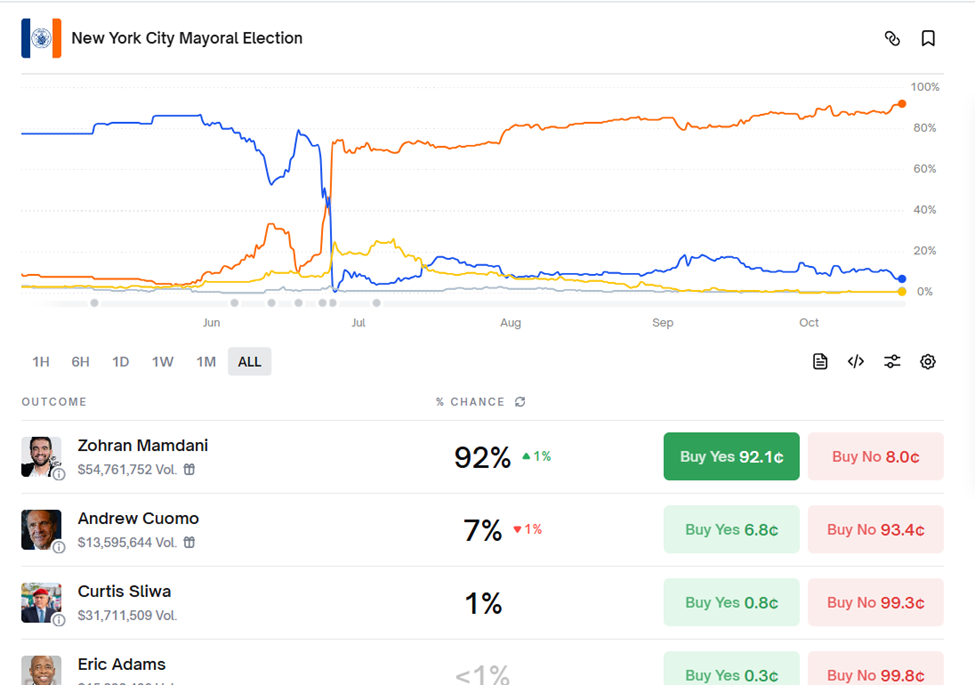Buy Yes on Zohran Mamdani at 92.1¢
Screen dimensions: 975x685
pos(731,457)
